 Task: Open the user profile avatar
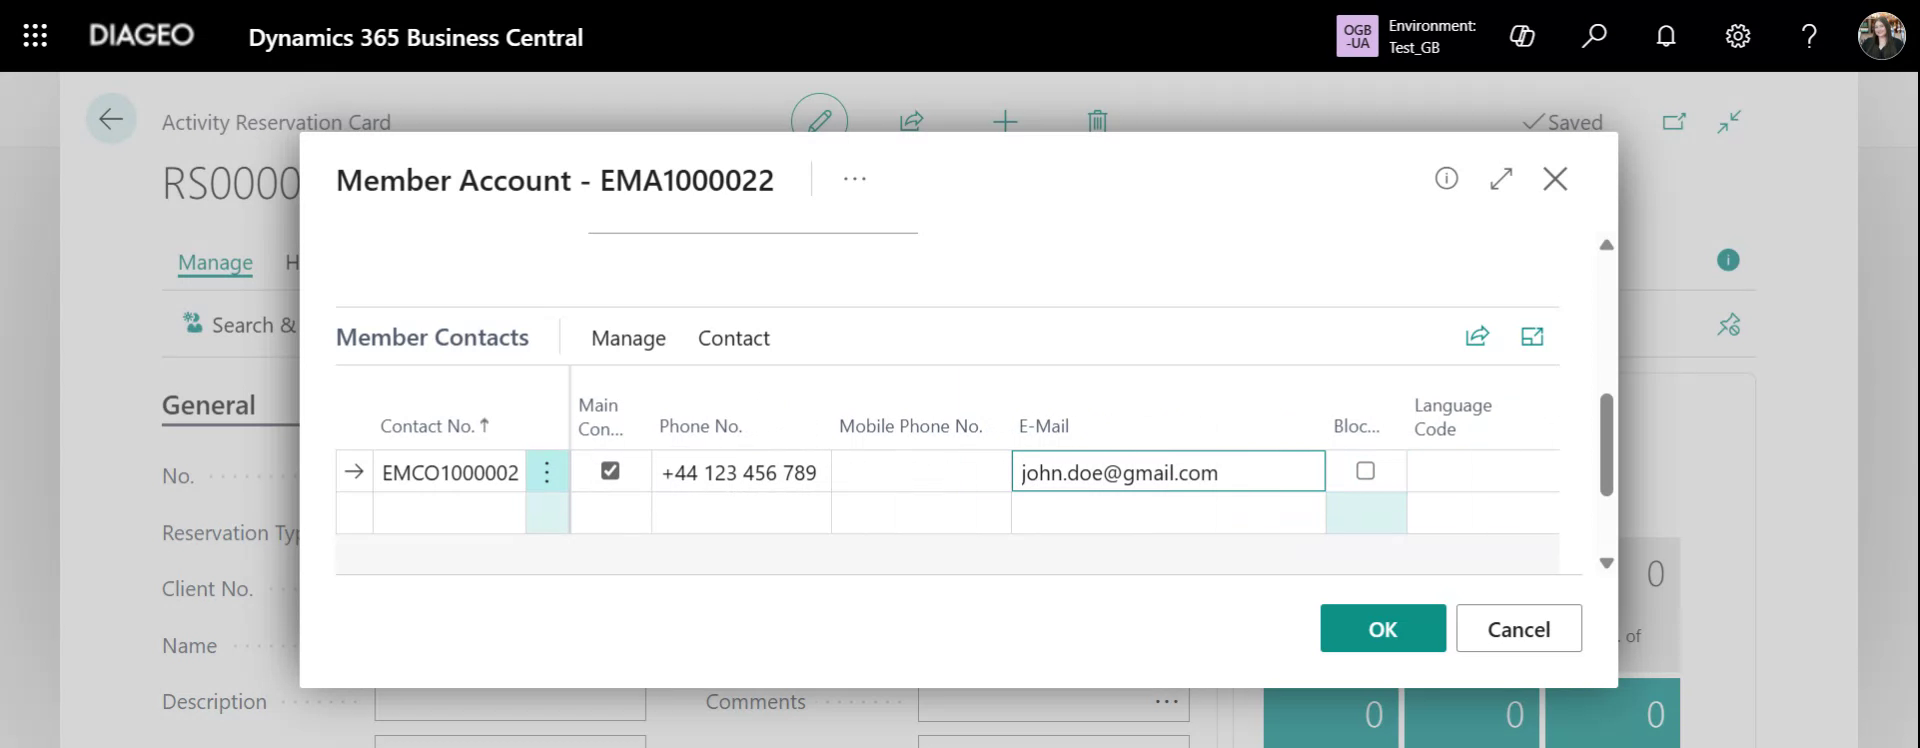[x=1881, y=36]
